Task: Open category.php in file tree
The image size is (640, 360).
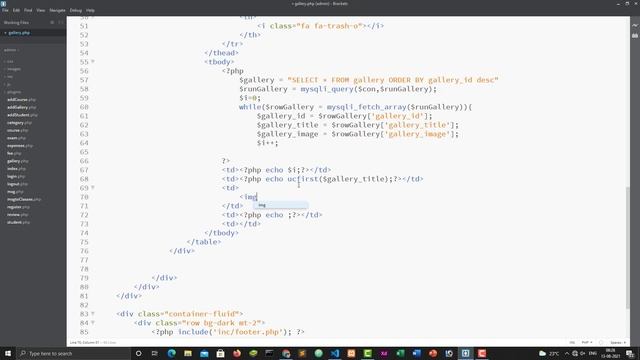Action: (19, 123)
